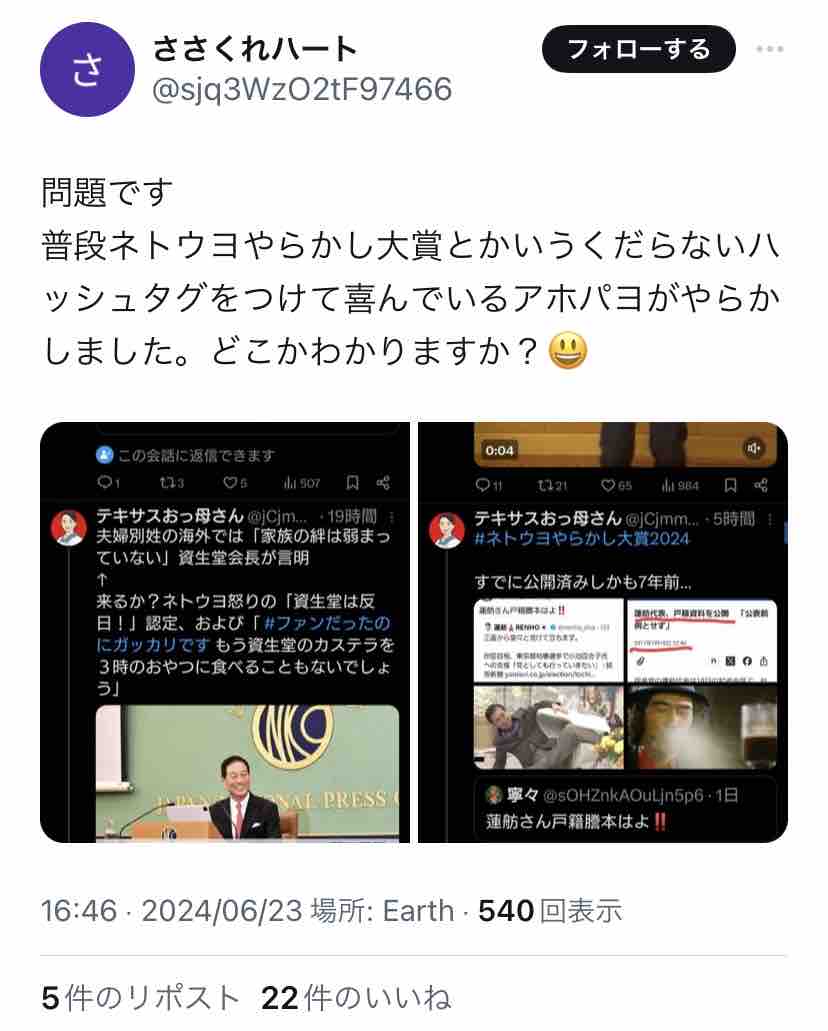Open ささくれハート profile avatar
Screen dimensions: 828x1031
(x=87, y=70)
